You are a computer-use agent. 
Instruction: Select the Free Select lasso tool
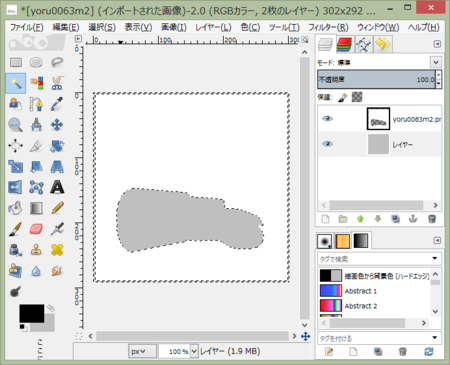click(x=57, y=62)
